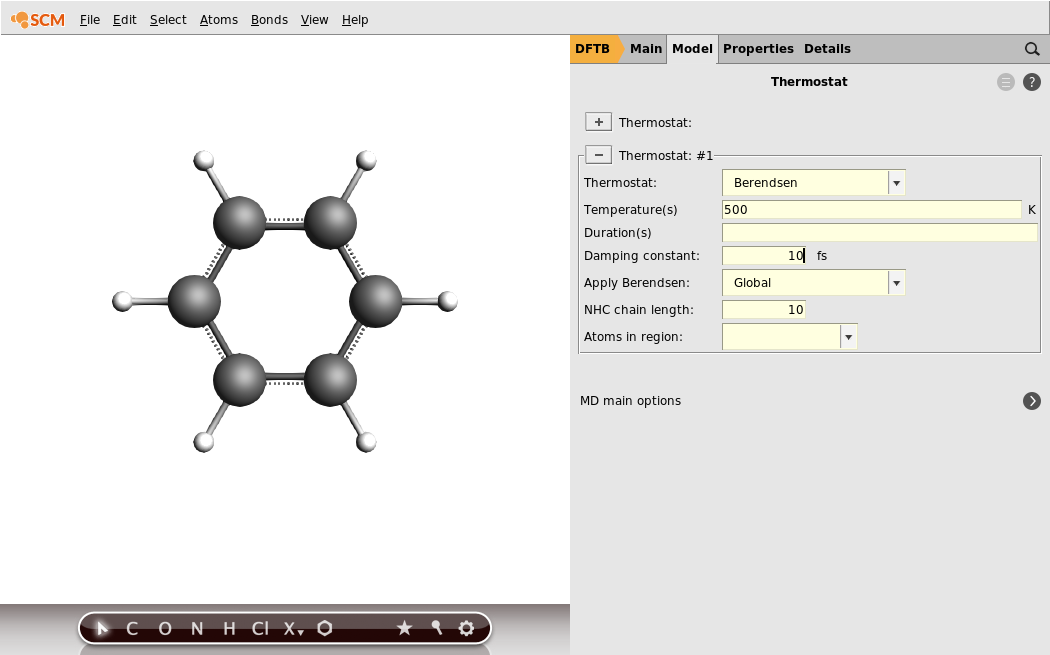Switch to the Properties tab
The width and height of the screenshot is (1050, 655).
758,49
